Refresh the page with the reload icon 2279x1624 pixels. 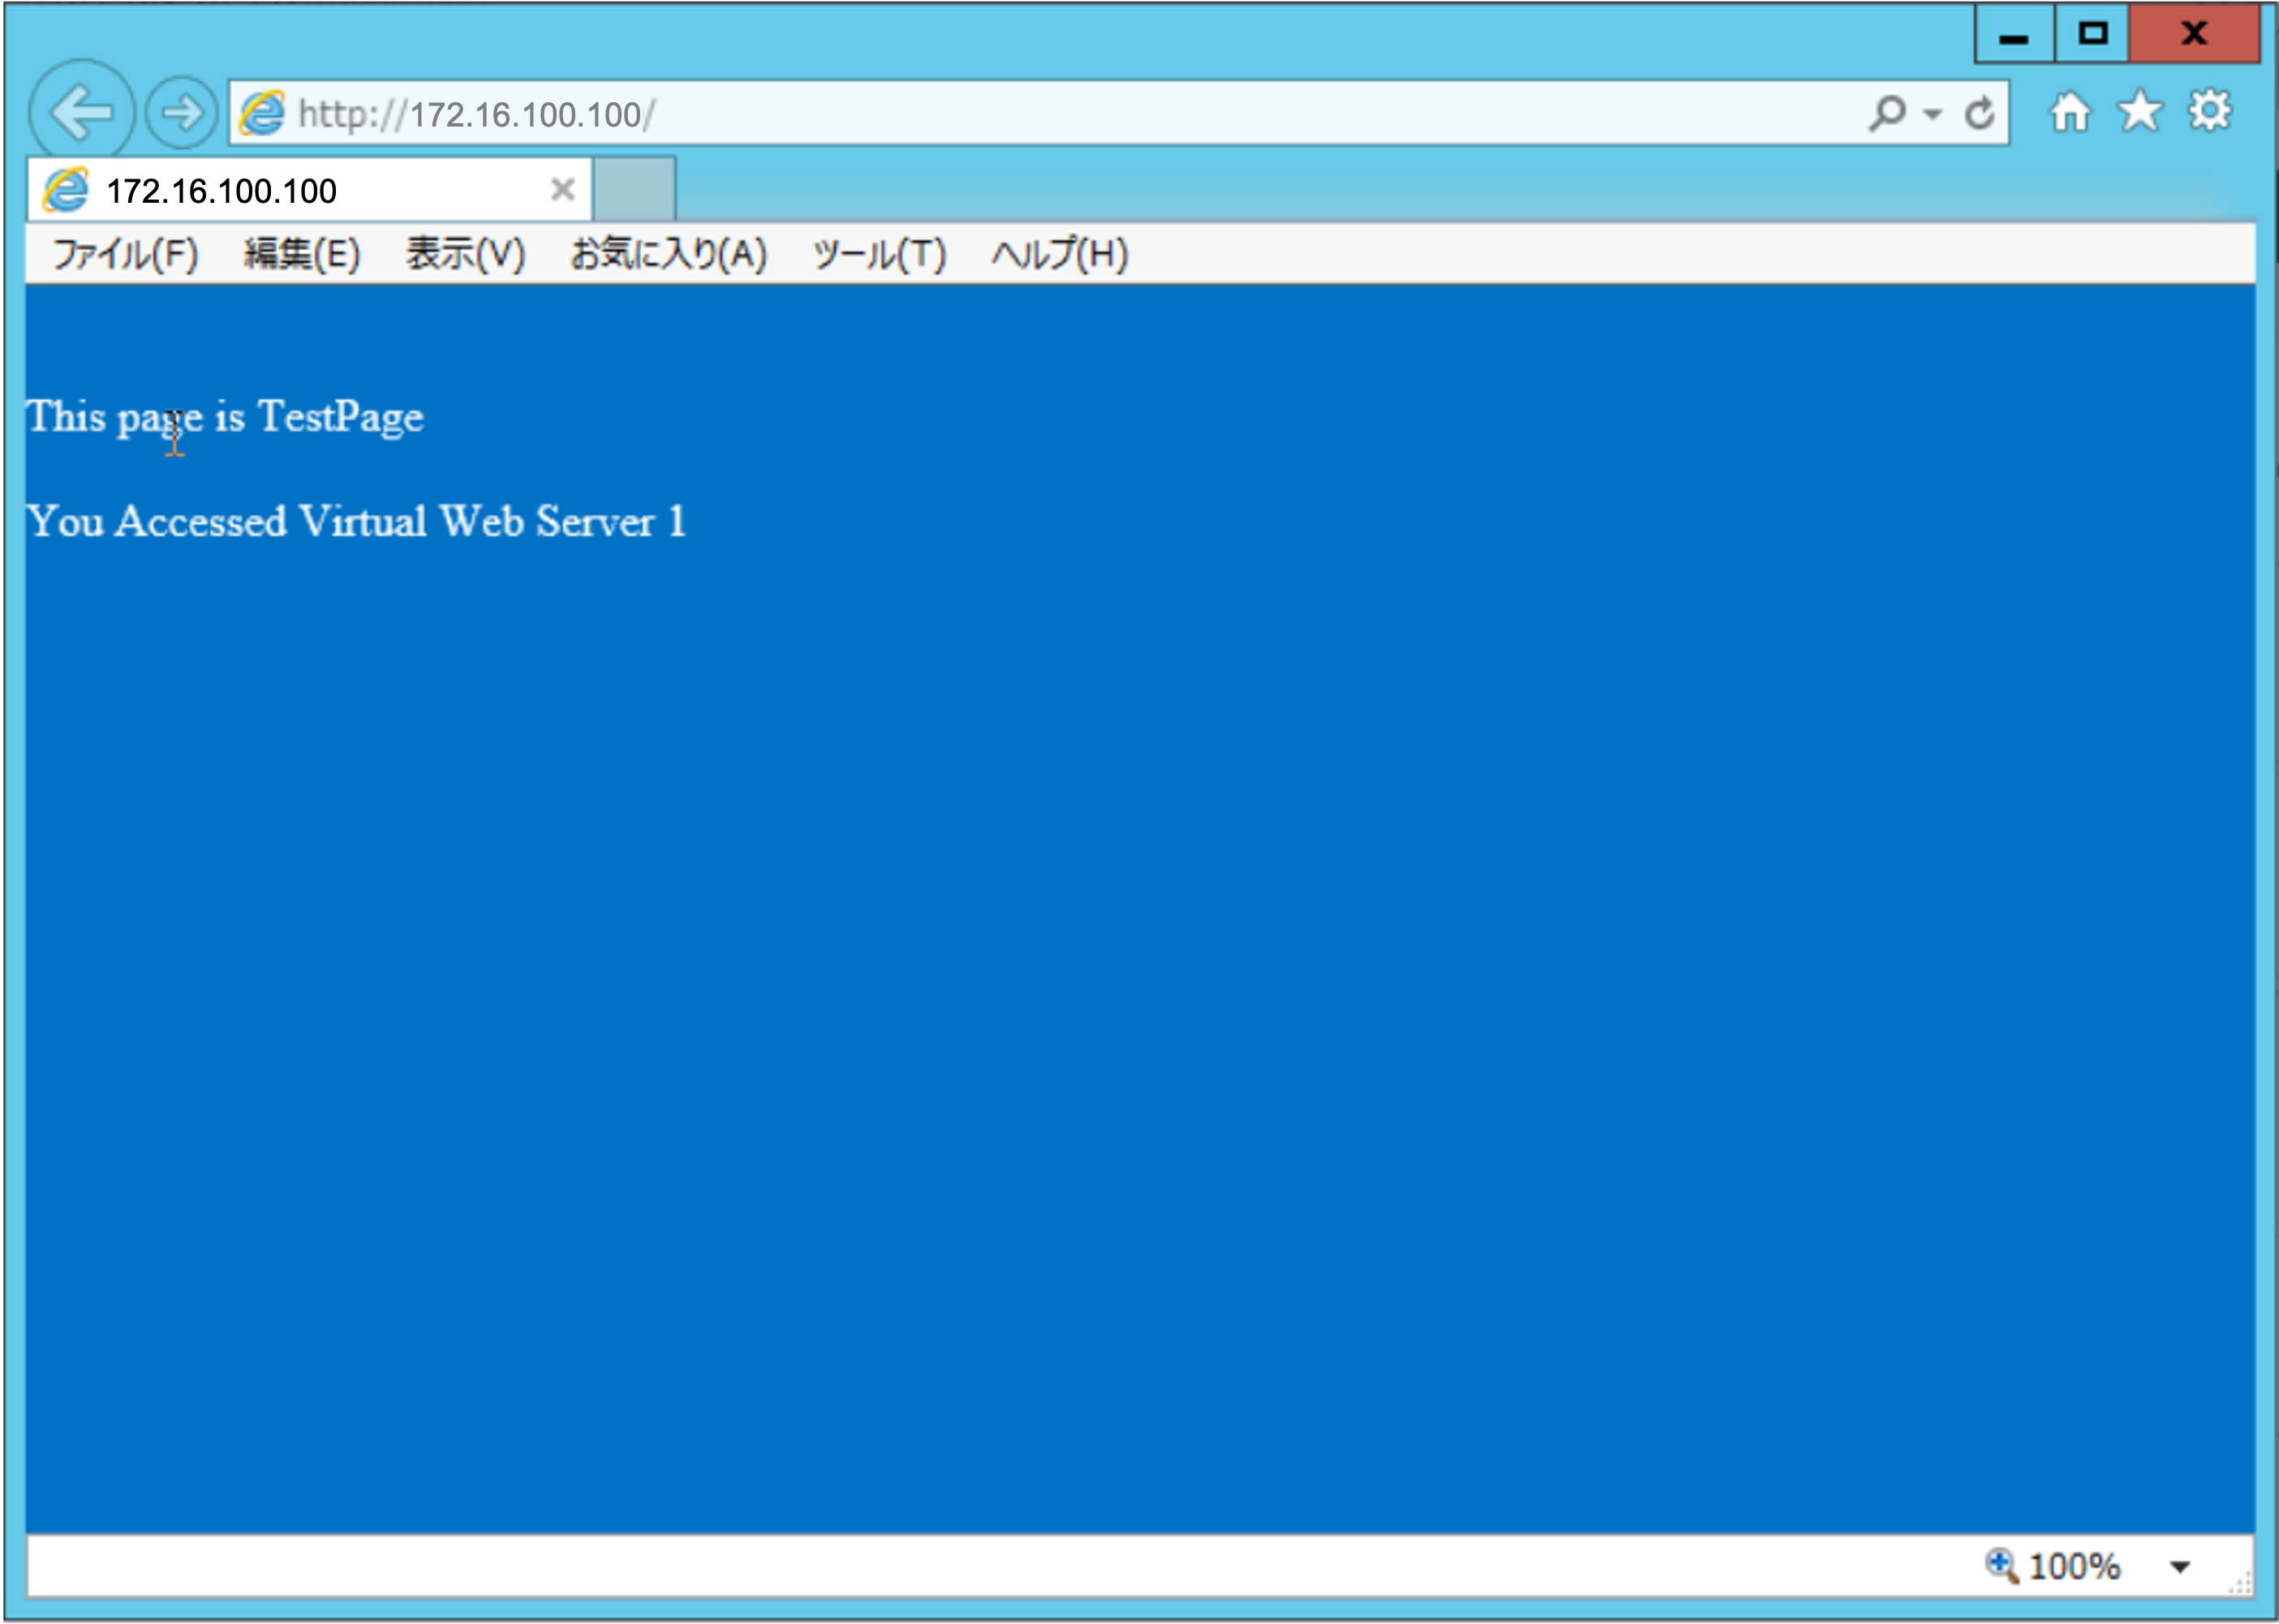(1979, 113)
